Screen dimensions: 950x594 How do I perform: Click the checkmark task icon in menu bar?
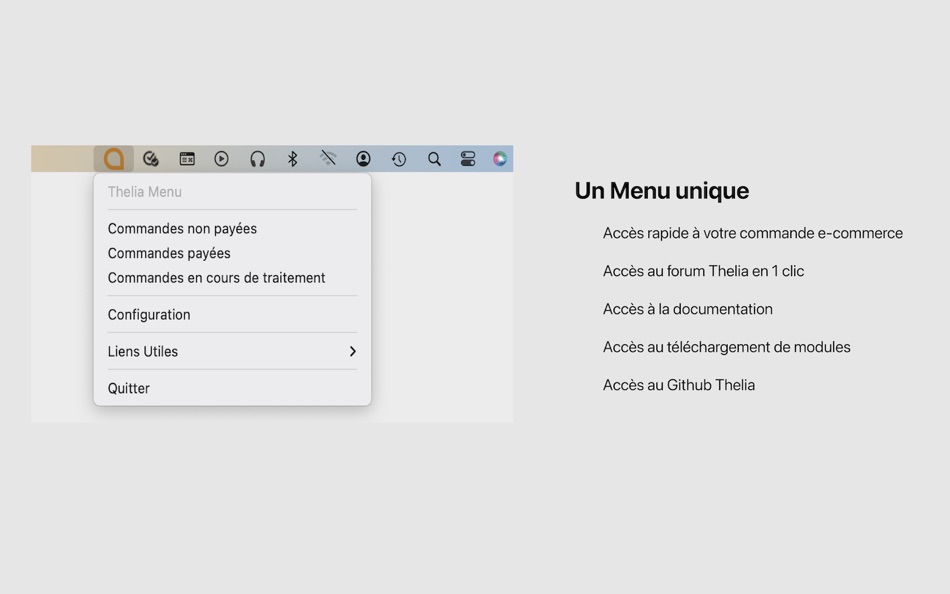click(x=151, y=159)
